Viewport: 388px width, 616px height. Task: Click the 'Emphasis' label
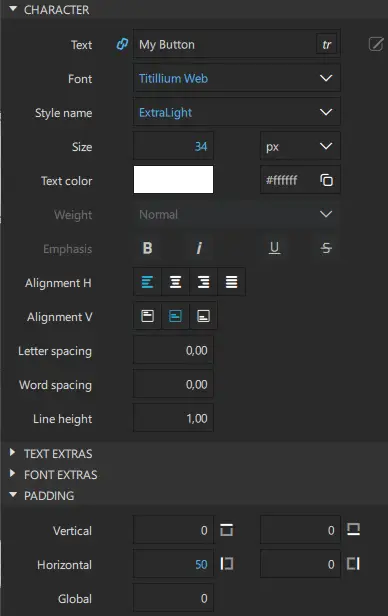point(68,249)
